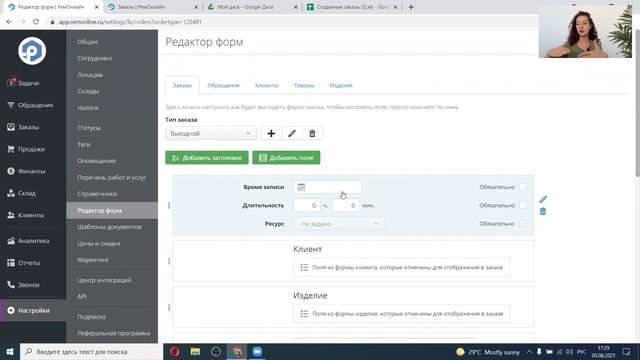Grab drag handle of the Время записи block

click(x=169, y=205)
